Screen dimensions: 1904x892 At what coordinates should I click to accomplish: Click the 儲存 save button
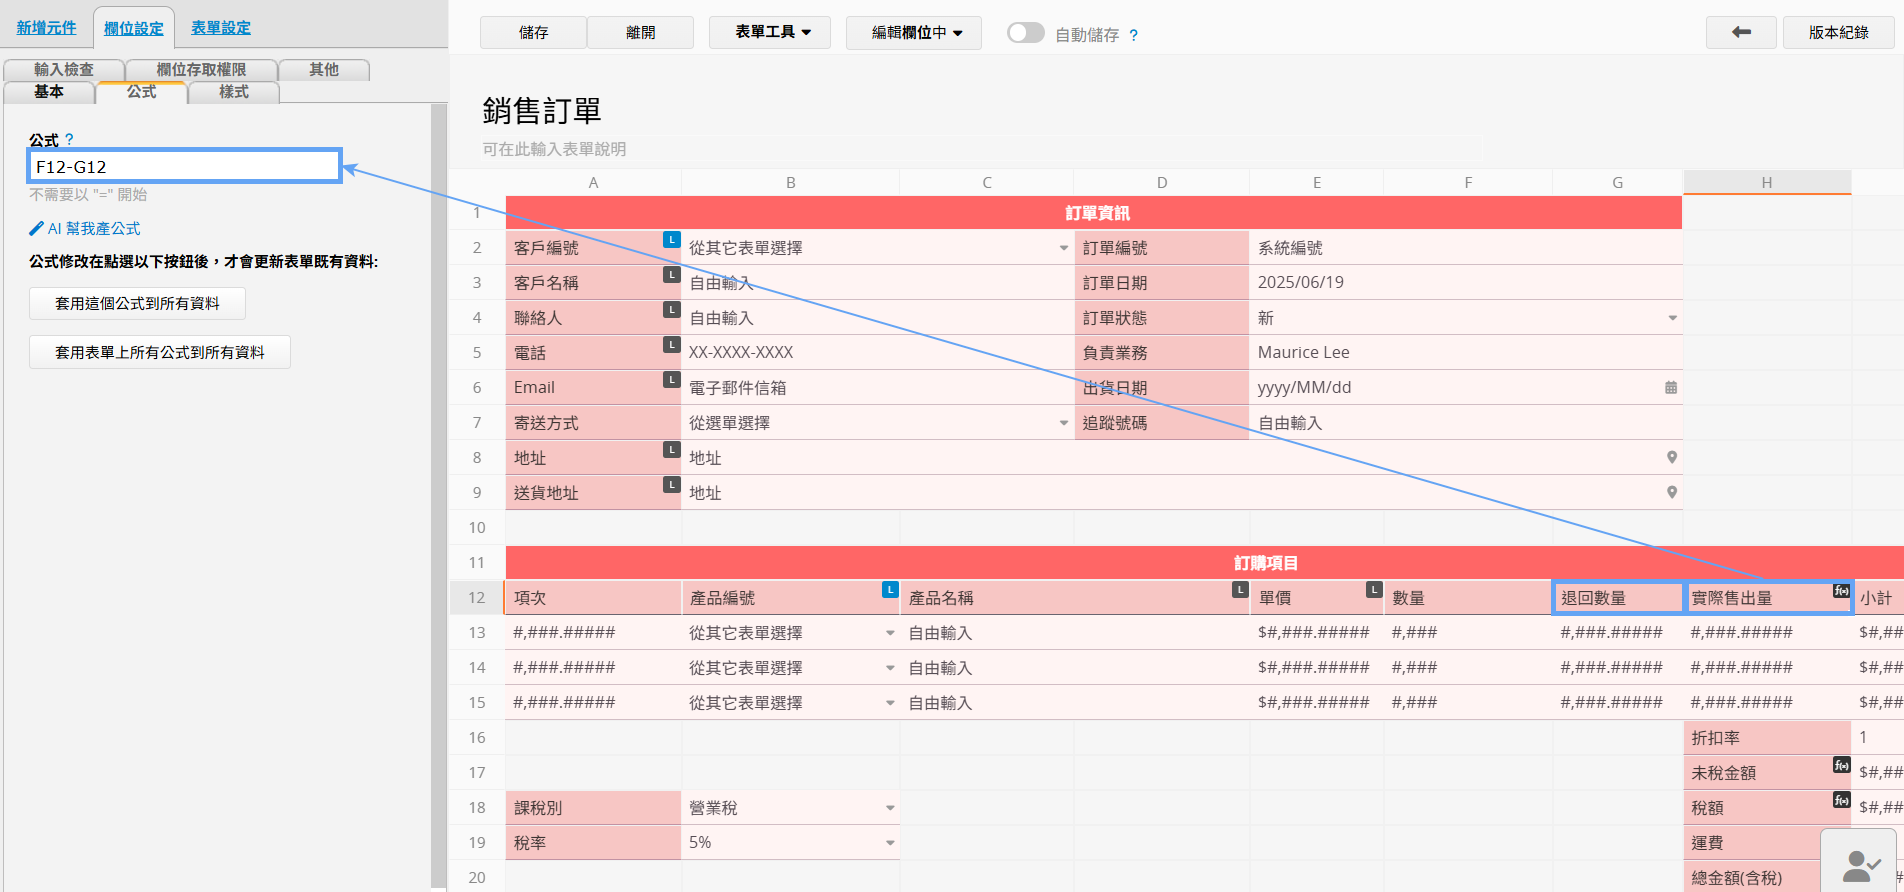[x=533, y=33]
